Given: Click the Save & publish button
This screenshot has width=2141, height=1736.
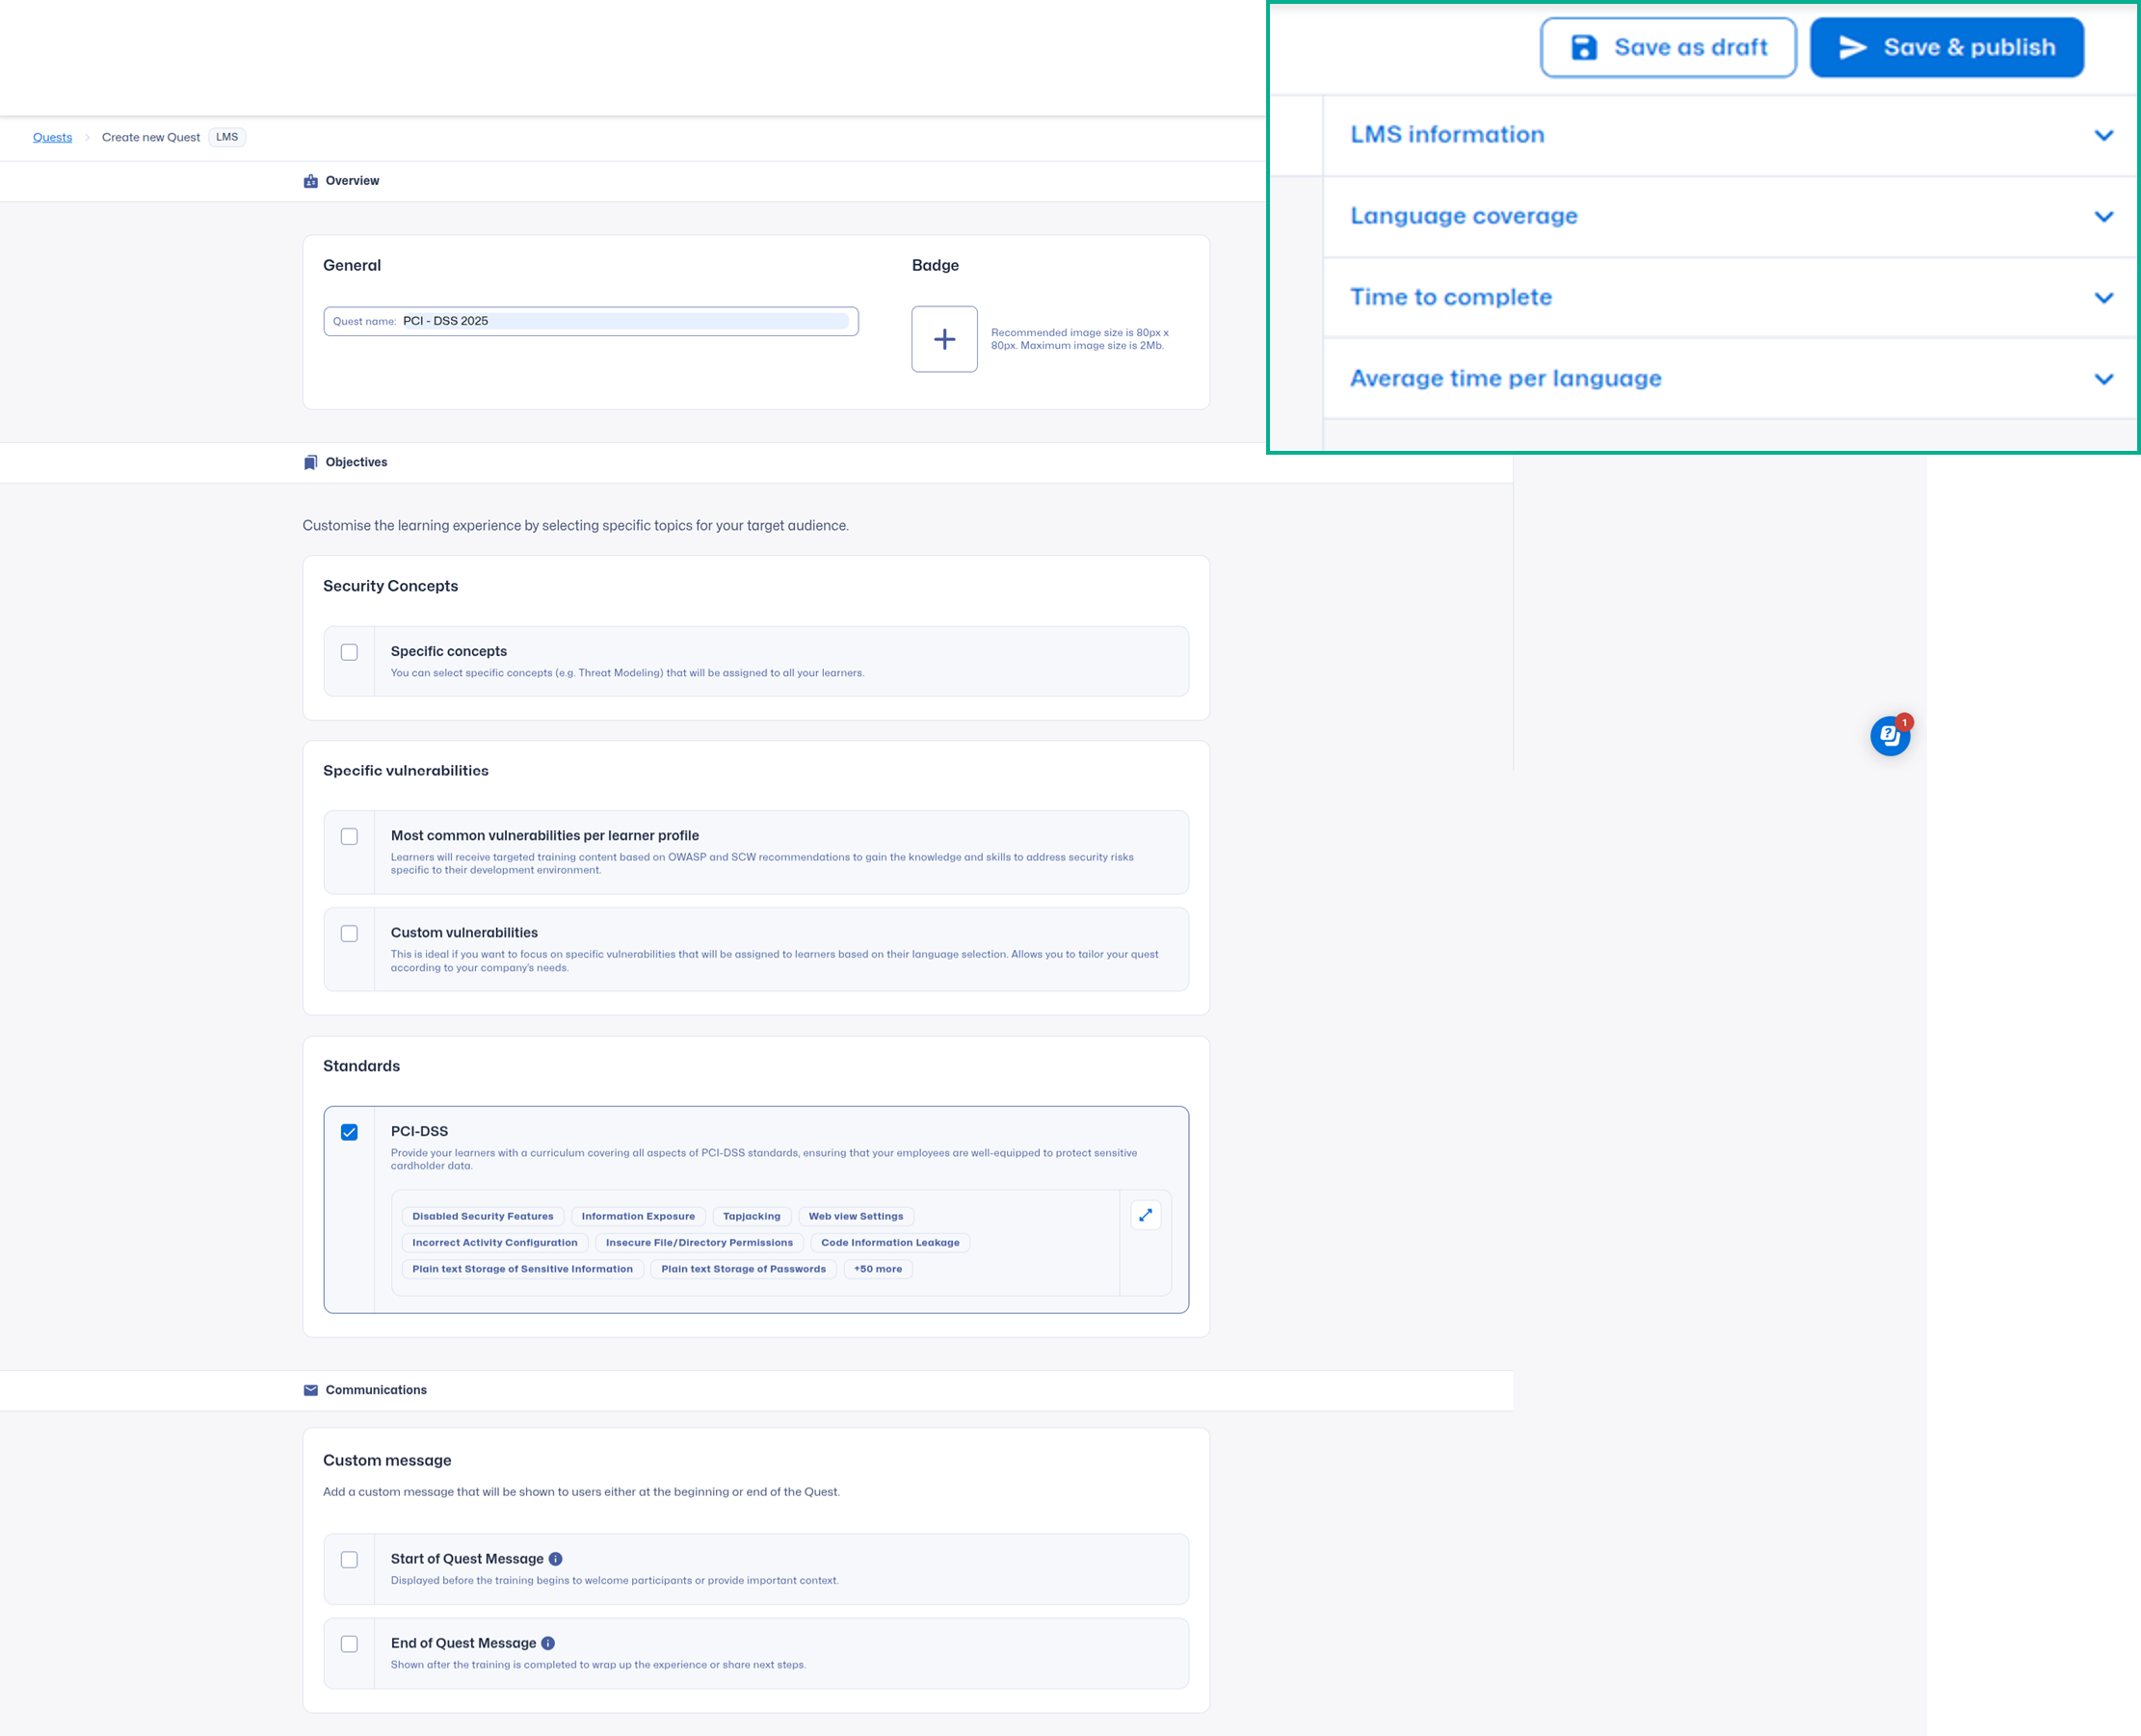Looking at the screenshot, I should 1946,47.
